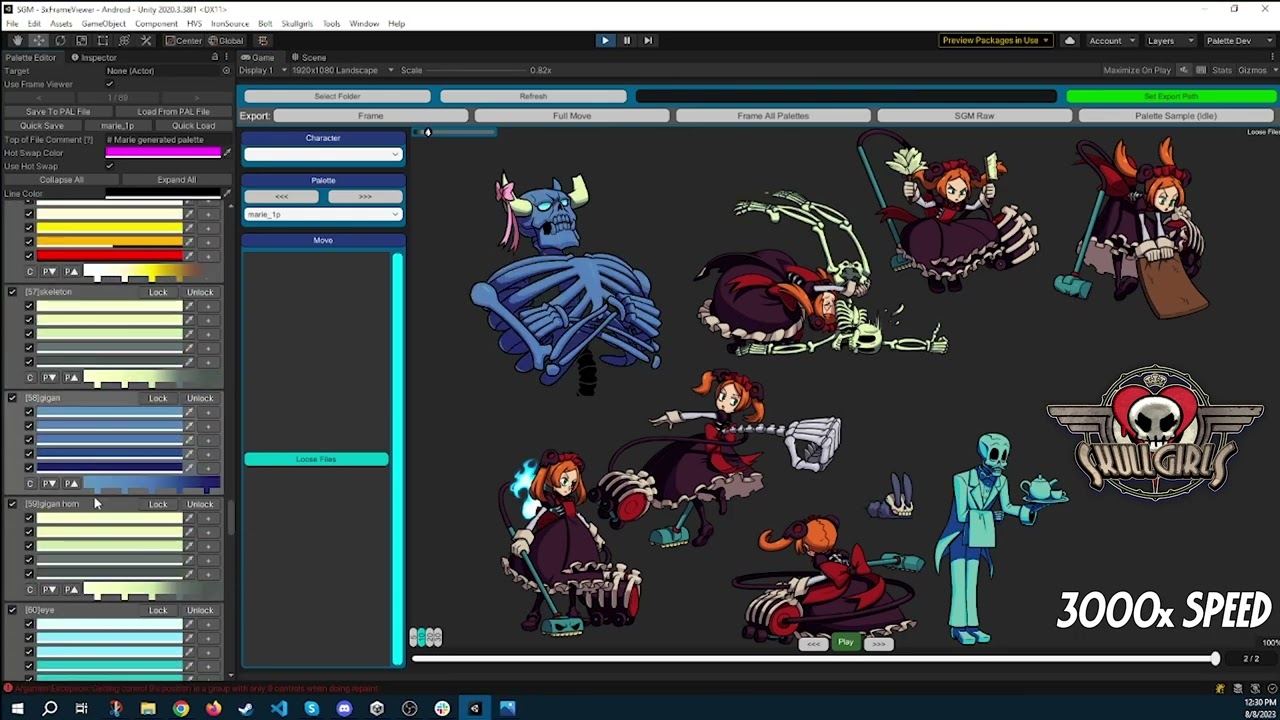This screenshot has width=1280, height=720.
Task: Click the Pause button in Unity's toolbar
Action: point(626,41)
